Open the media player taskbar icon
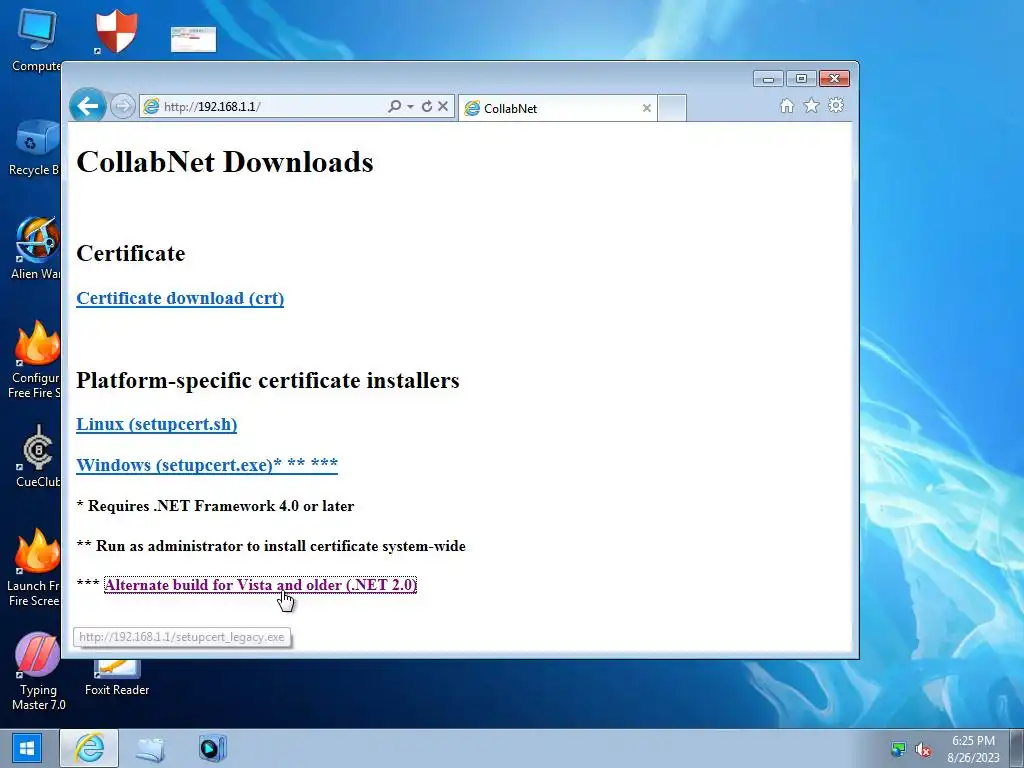This screenshot has height=768, width=1024. point(212,748)
